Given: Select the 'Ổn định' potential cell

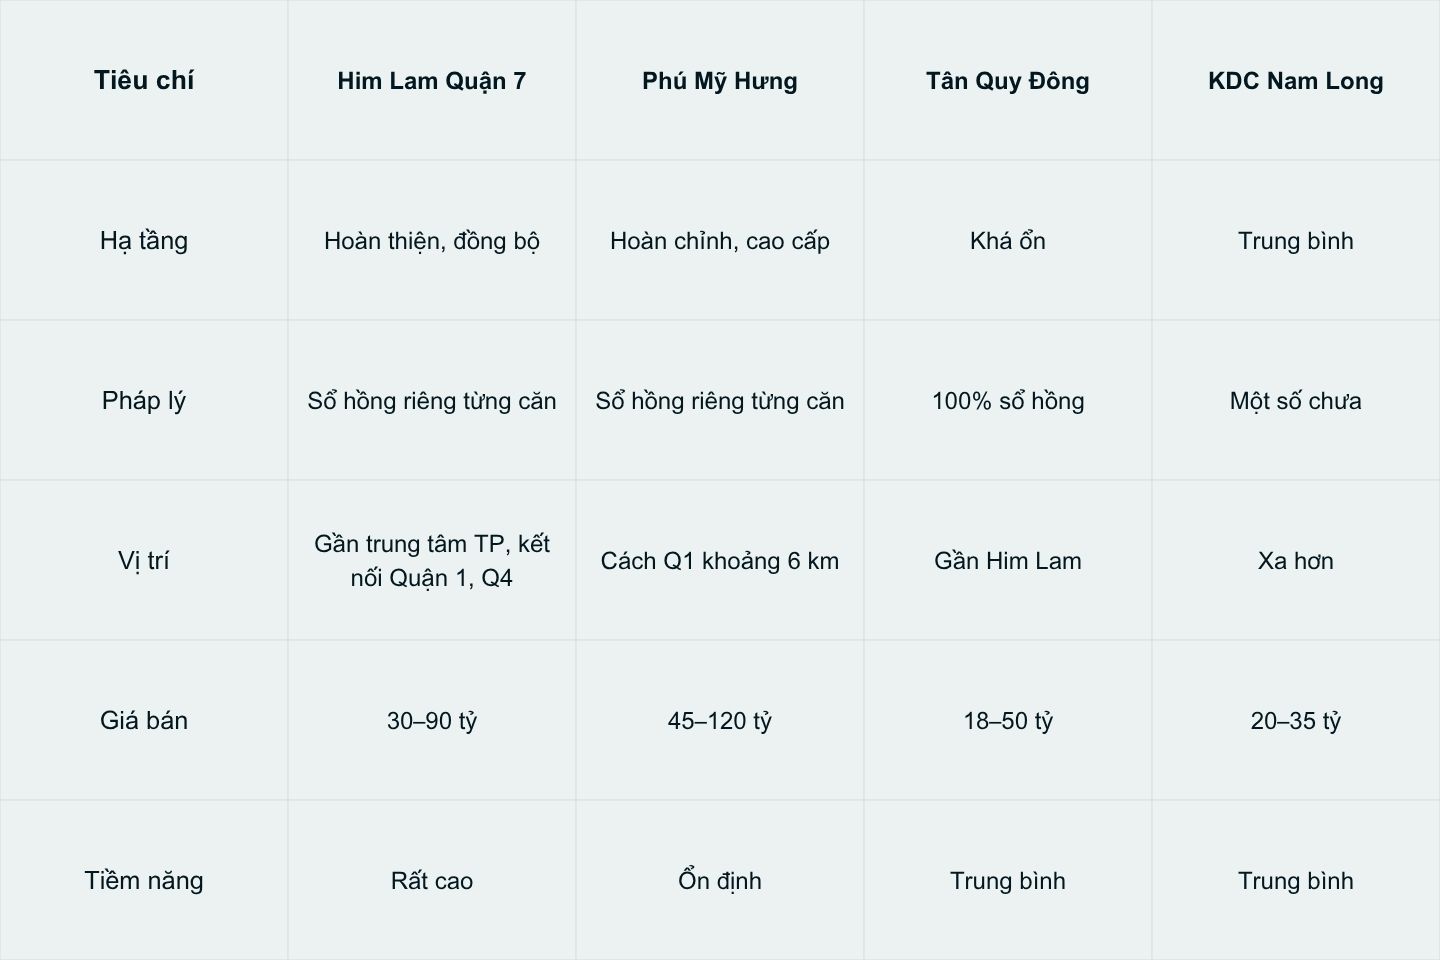Looking at the screenshot, I should (720, 881).
